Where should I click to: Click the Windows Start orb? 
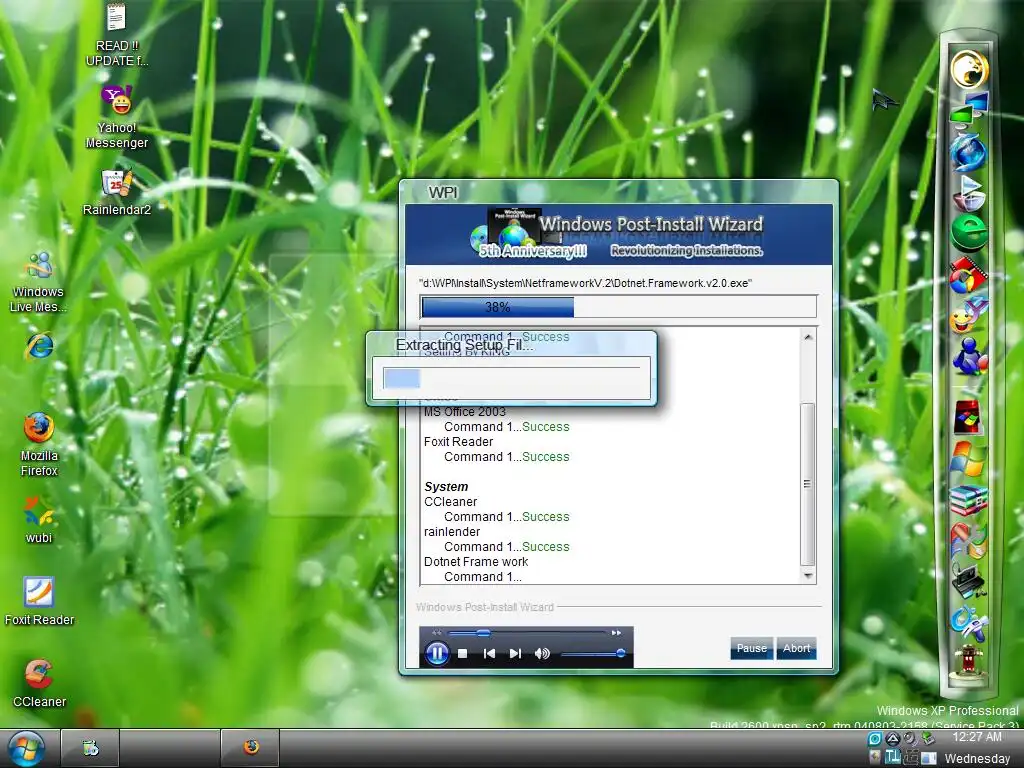point(26,748)
